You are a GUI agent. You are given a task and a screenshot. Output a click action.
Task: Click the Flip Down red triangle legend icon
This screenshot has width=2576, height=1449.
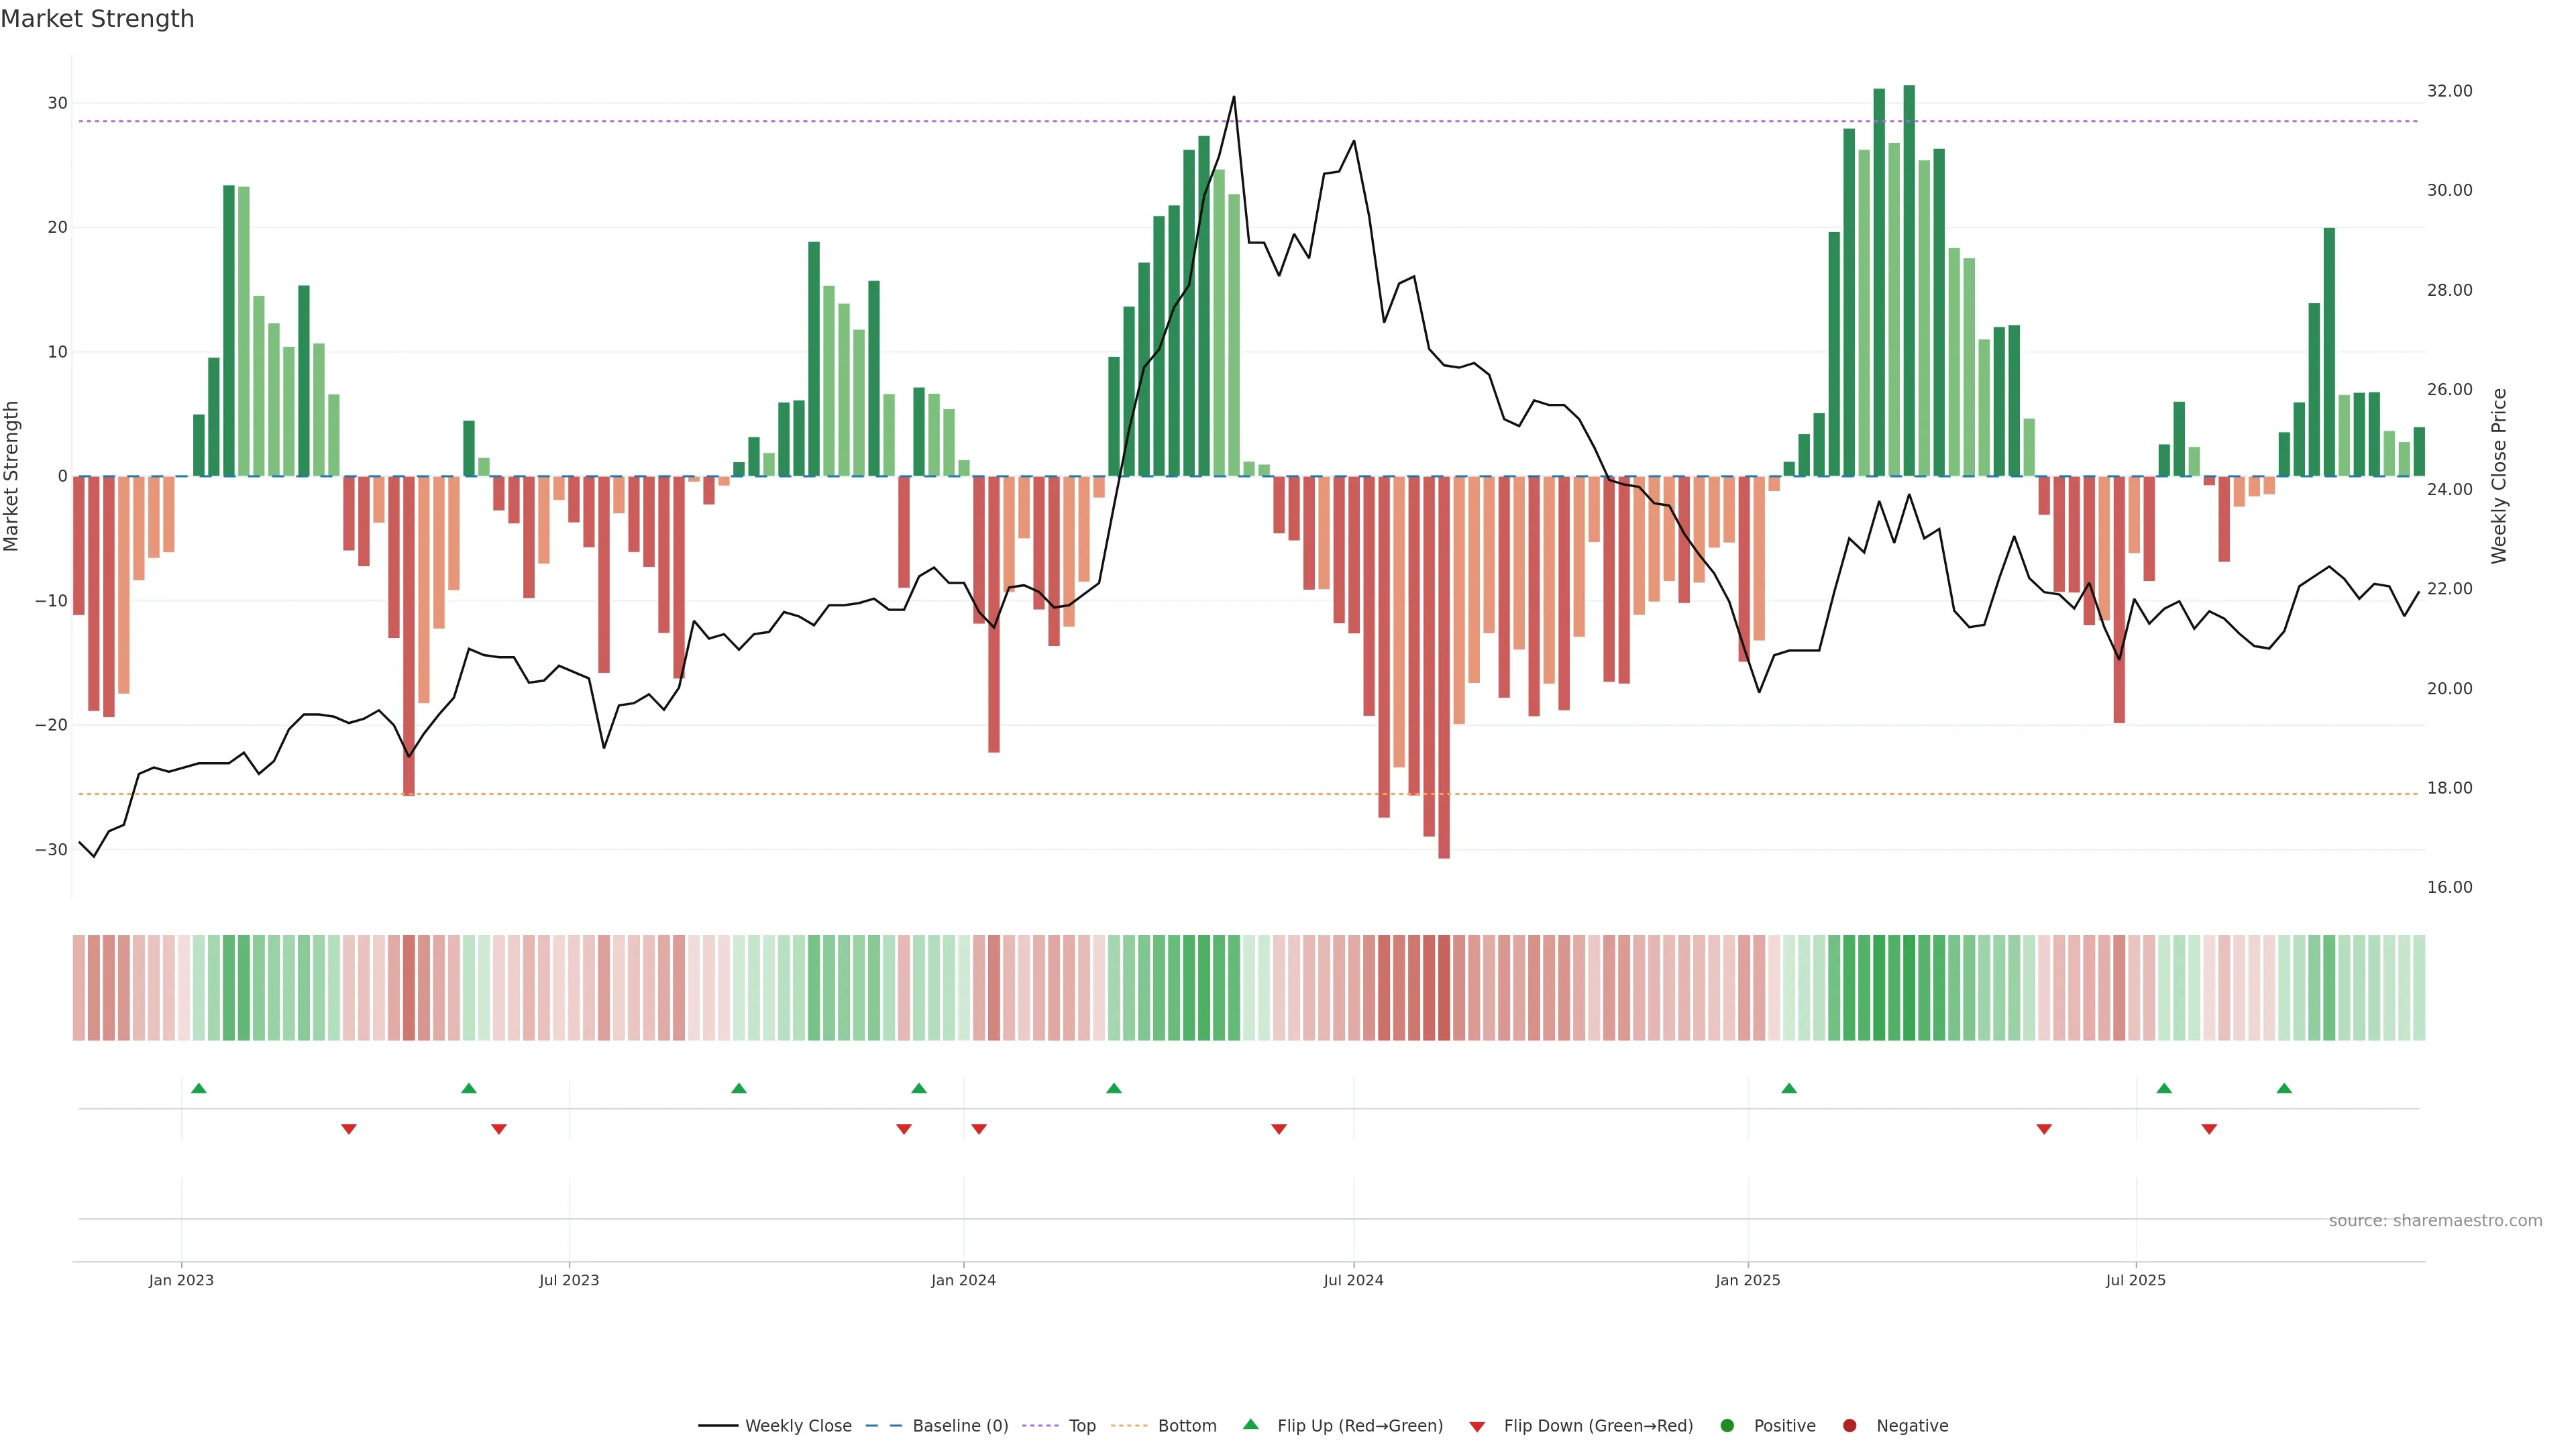tap(1477, 1427)
